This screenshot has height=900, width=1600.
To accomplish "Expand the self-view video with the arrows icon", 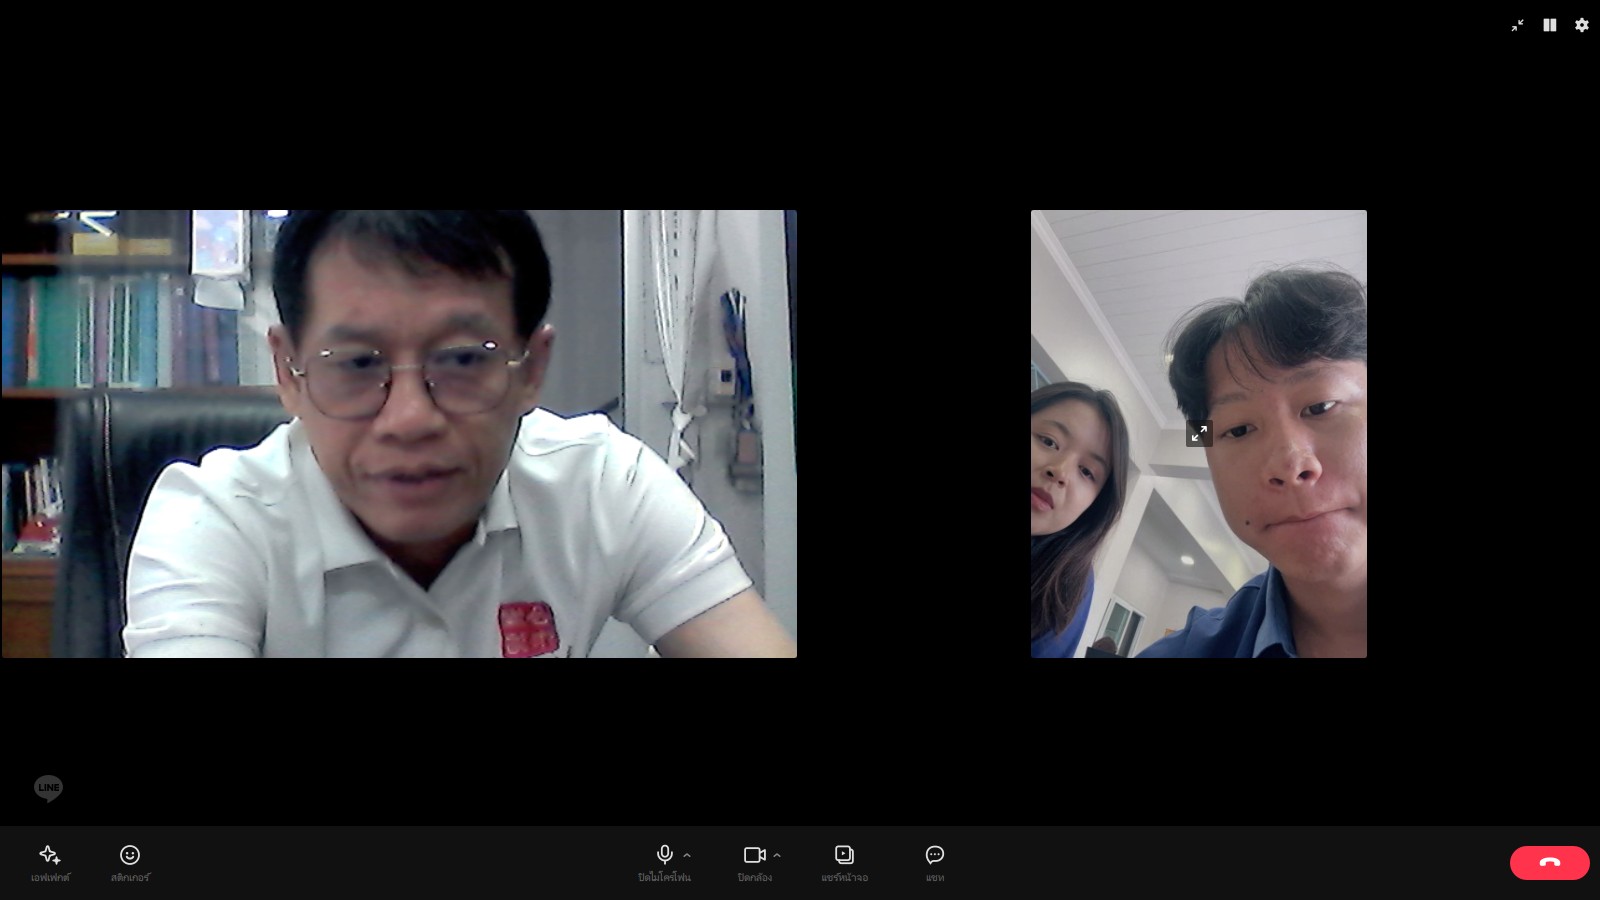I will 1199,433.
